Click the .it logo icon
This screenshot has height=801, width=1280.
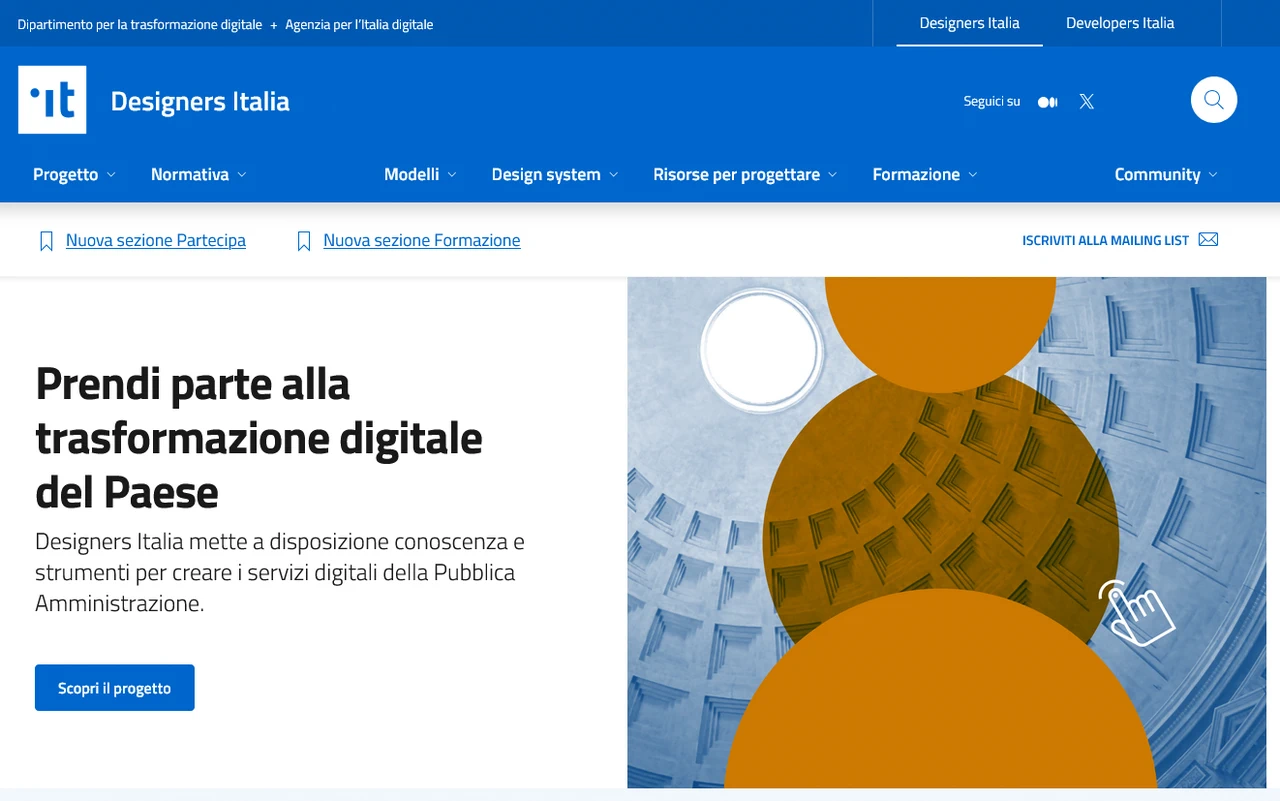(52, 100)
